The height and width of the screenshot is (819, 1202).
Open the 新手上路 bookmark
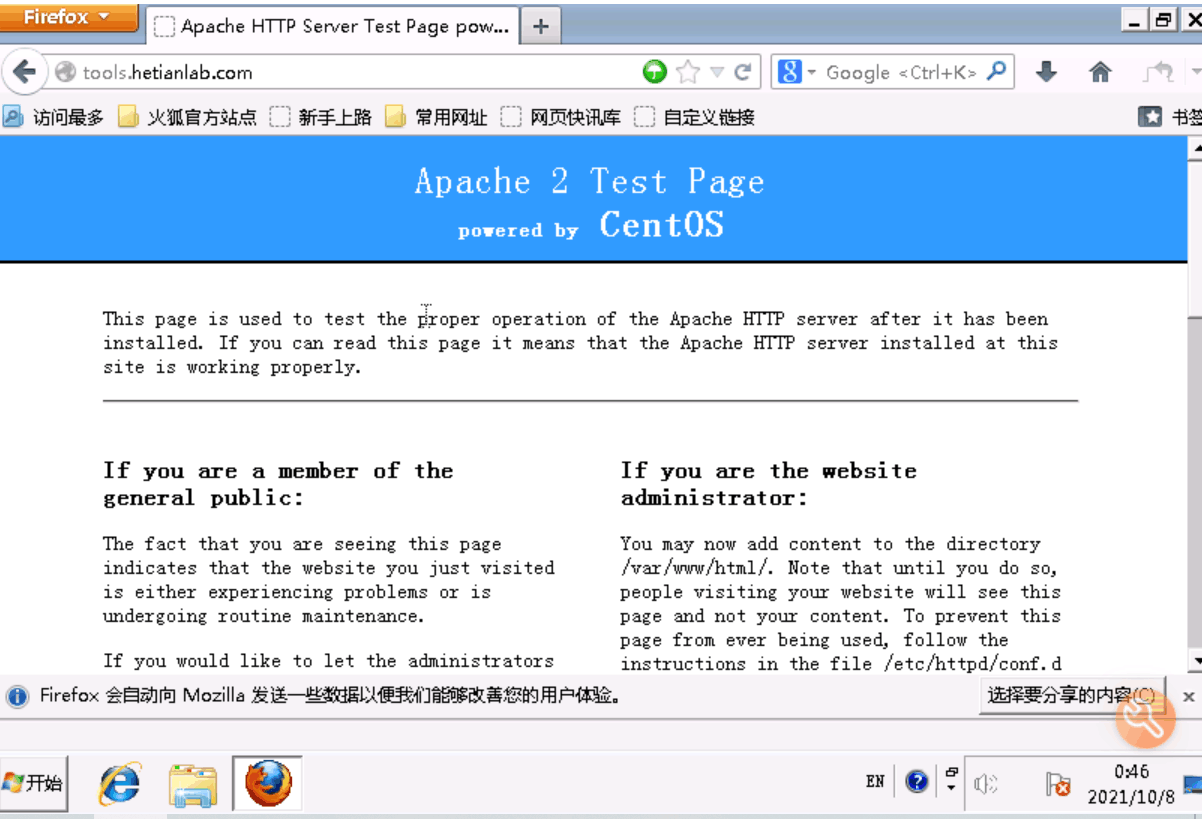(x=321, y=117)
